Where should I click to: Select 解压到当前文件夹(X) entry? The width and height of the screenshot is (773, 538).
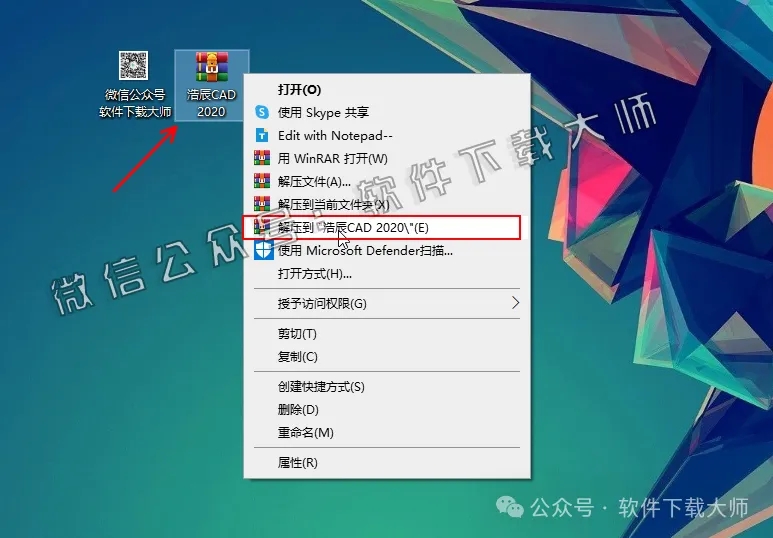click(387, 204)
